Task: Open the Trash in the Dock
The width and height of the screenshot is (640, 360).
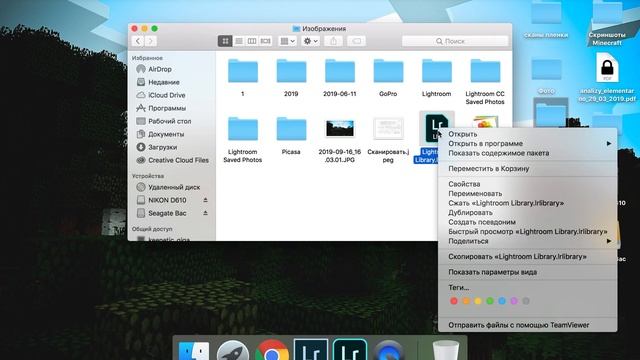Action: point(446,351)
